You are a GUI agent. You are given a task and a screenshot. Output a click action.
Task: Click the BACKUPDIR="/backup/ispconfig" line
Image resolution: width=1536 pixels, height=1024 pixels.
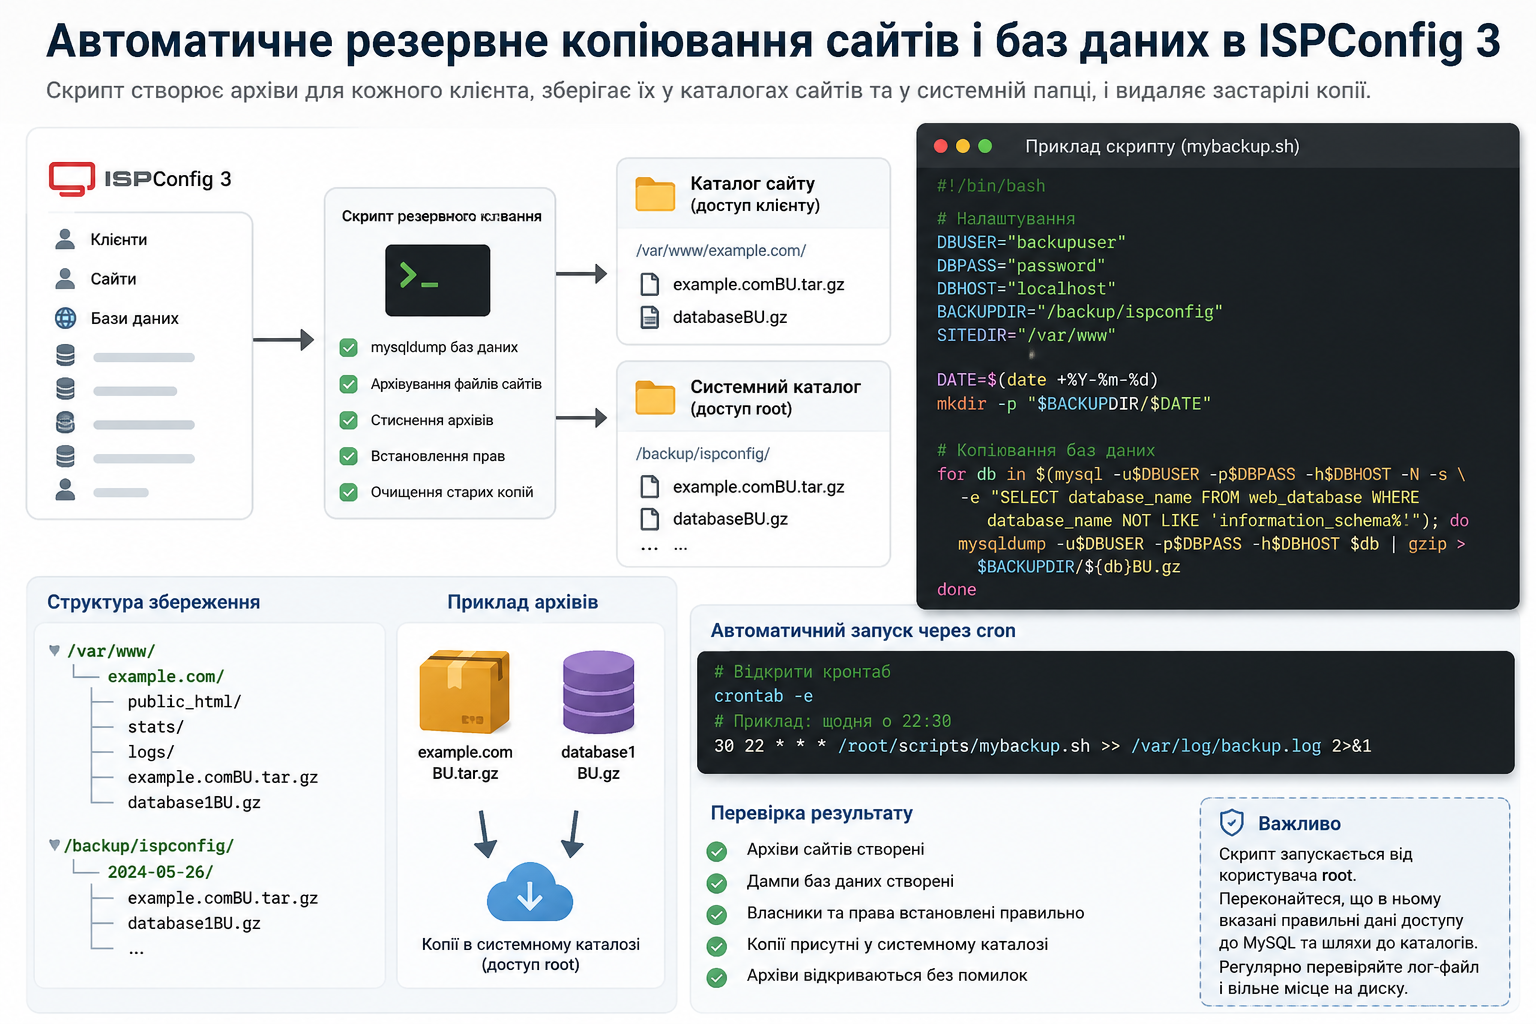pyautogui.click(x=1079, y=312)
